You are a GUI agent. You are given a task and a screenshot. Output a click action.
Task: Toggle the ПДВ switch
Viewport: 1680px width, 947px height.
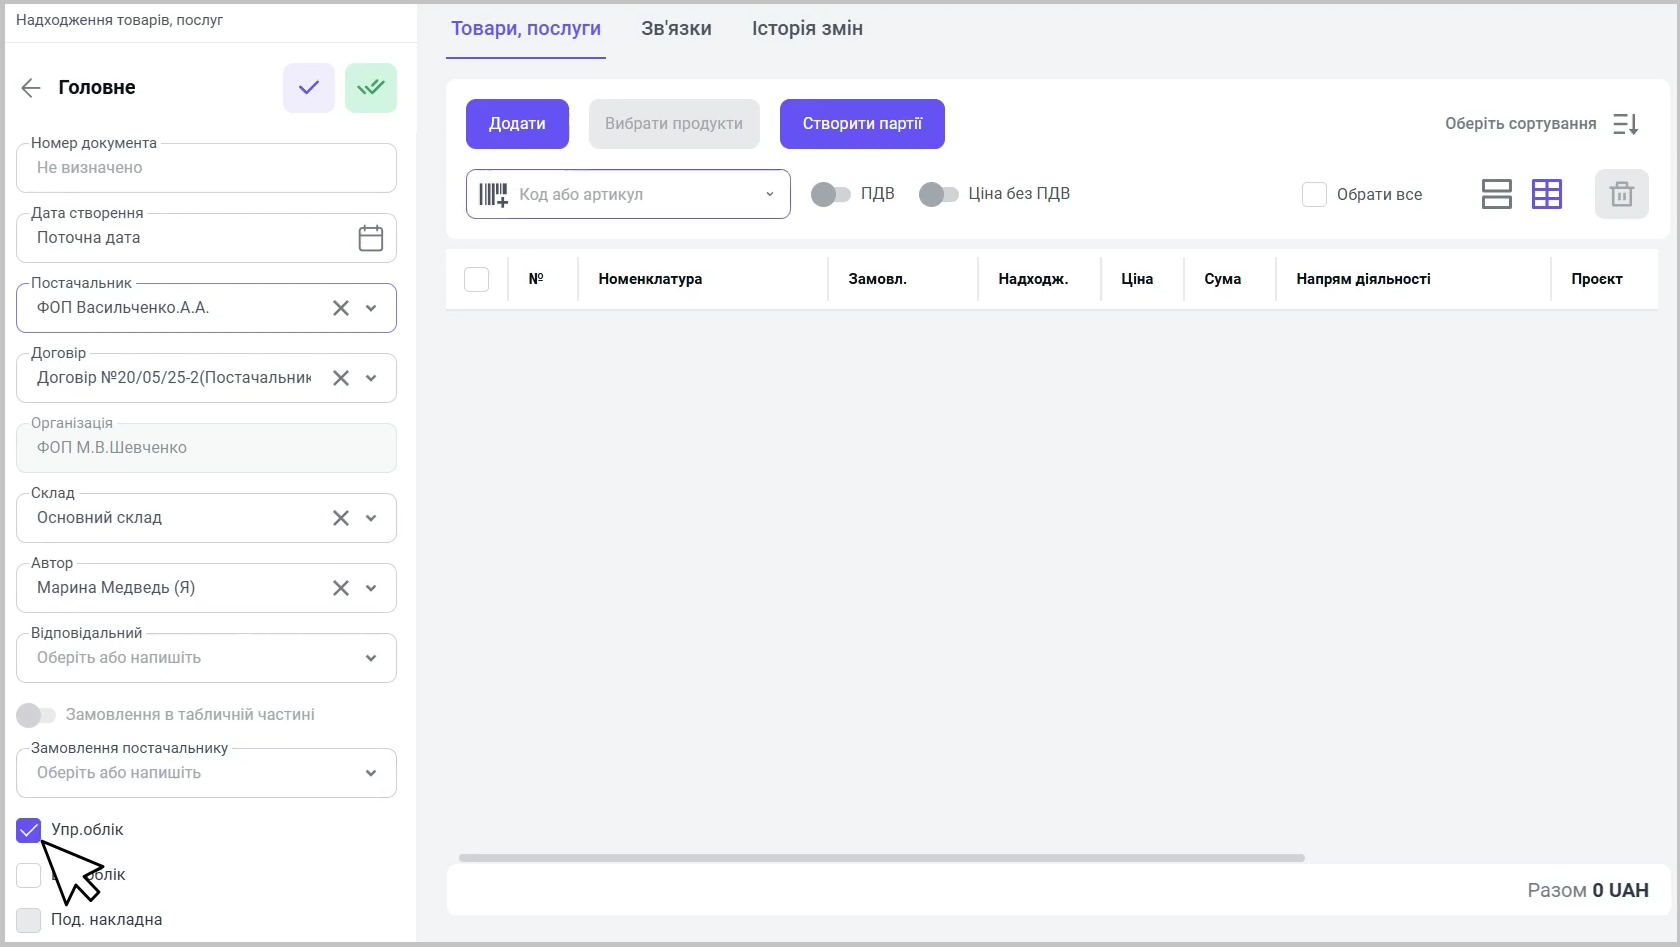(830, 194)
